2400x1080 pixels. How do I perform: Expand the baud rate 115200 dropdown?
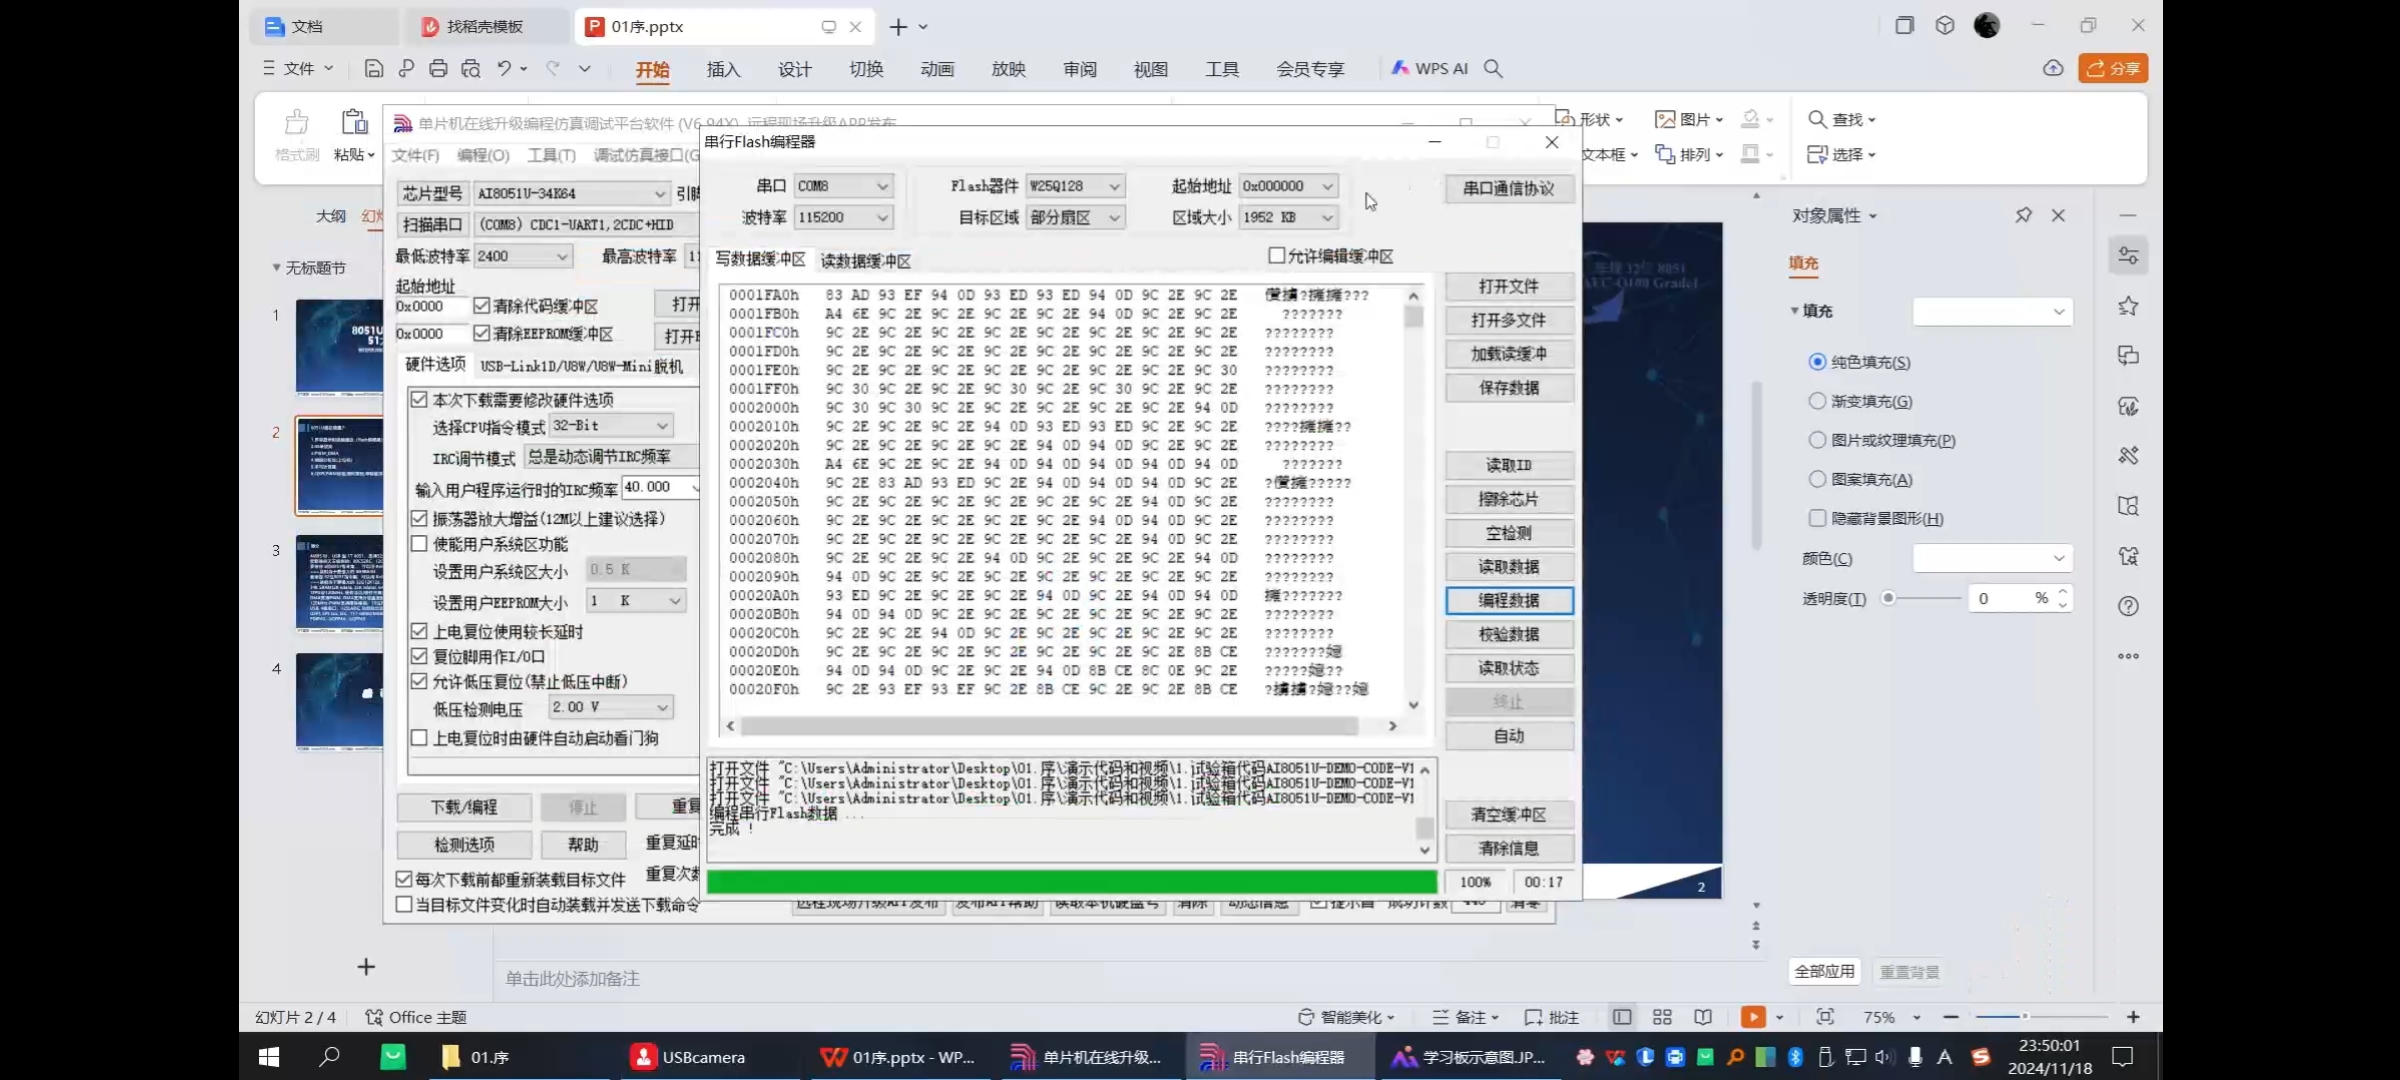pyautogui.click(x=882, y=217)
